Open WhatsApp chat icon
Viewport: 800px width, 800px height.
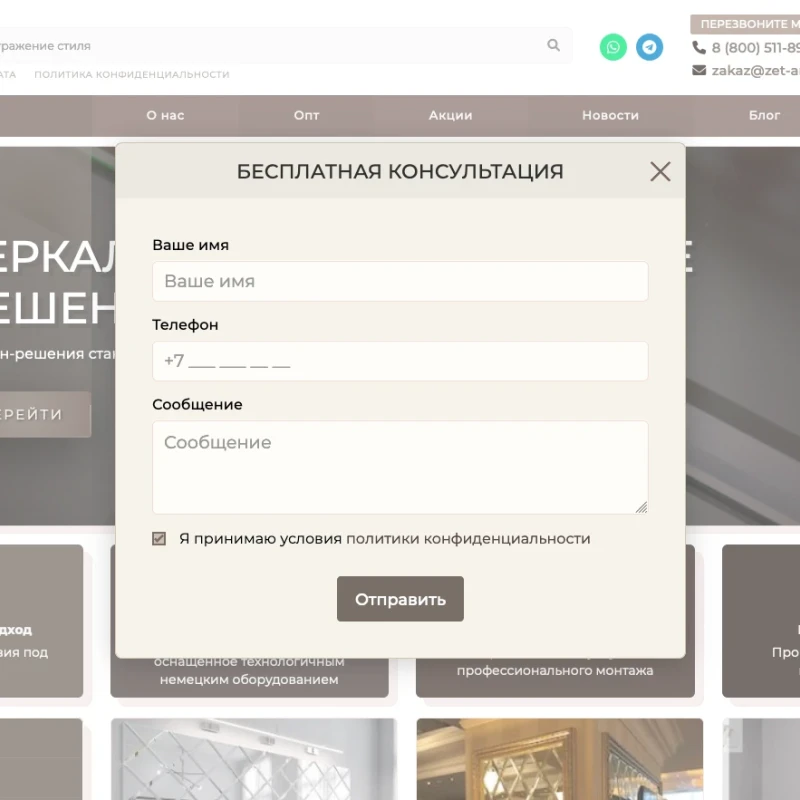613,47
